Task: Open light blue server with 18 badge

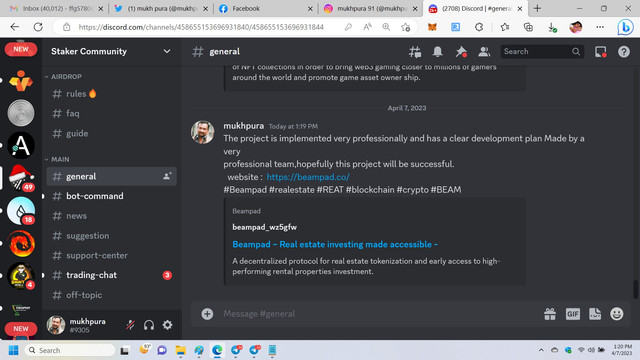Action: tap(21, 211)
